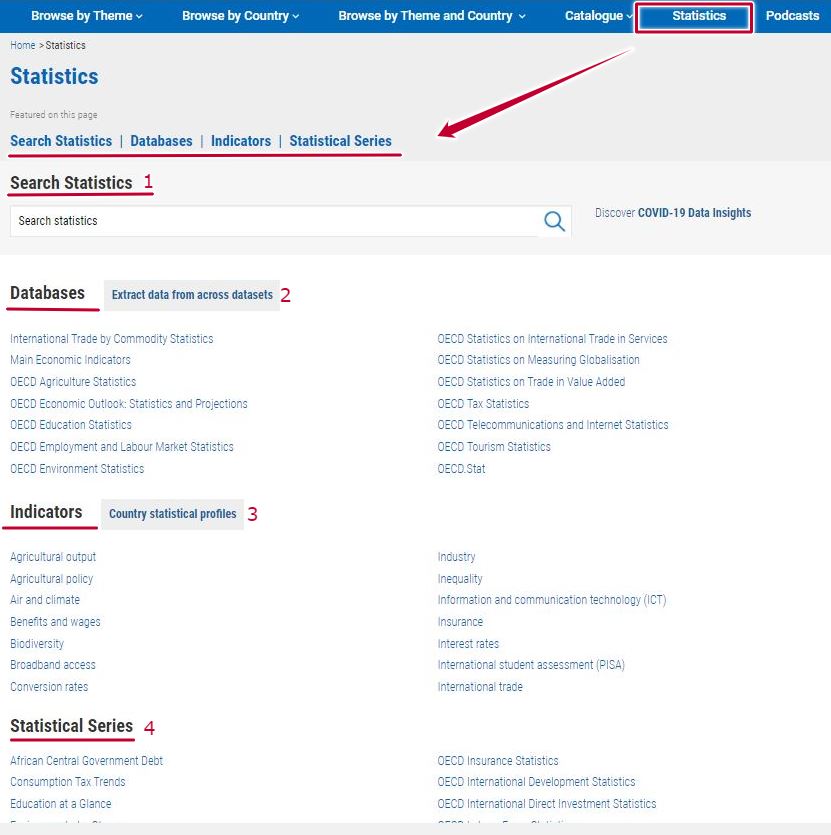Open OECD Environment Statistics
The height and width of the screenshot is (835, 831).
pyautogui.click(x=77, y=469)
